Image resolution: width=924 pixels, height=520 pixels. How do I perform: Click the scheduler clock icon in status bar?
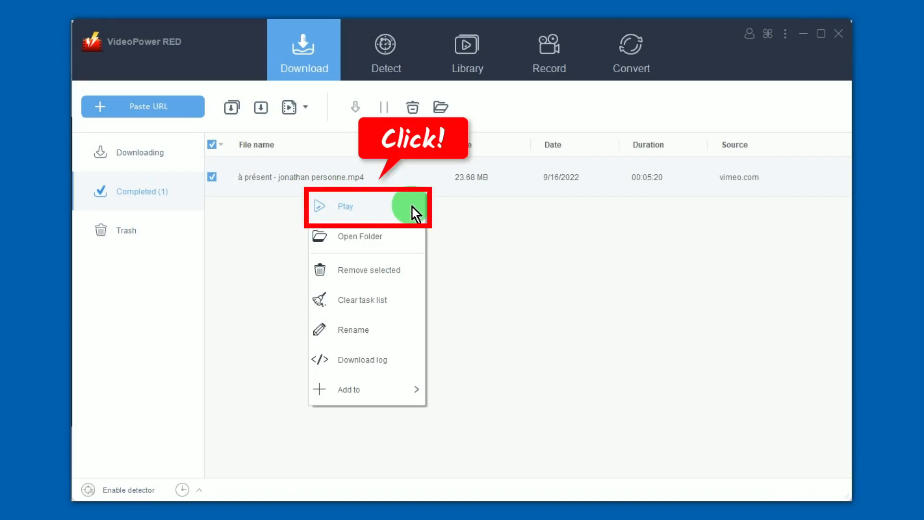click(x=182, y=490)
